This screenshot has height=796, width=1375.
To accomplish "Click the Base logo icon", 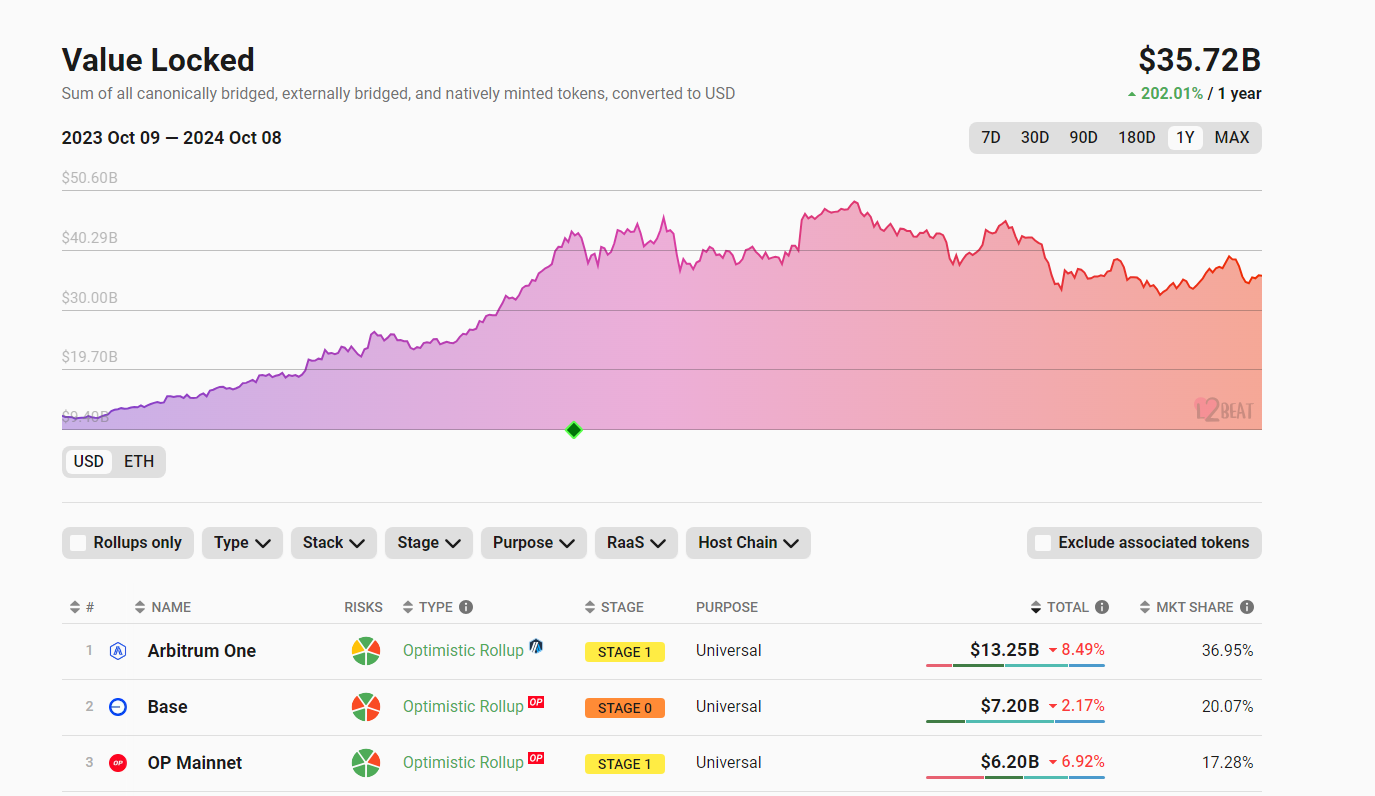I will (118, 707).
